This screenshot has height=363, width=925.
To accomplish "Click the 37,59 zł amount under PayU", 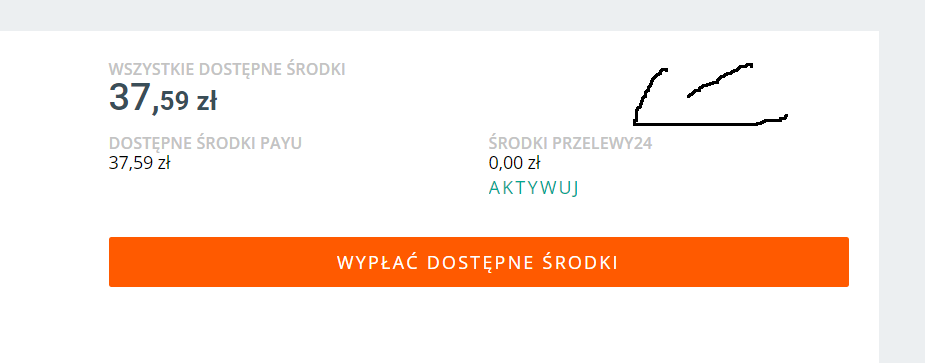I will tap(140, 162).
